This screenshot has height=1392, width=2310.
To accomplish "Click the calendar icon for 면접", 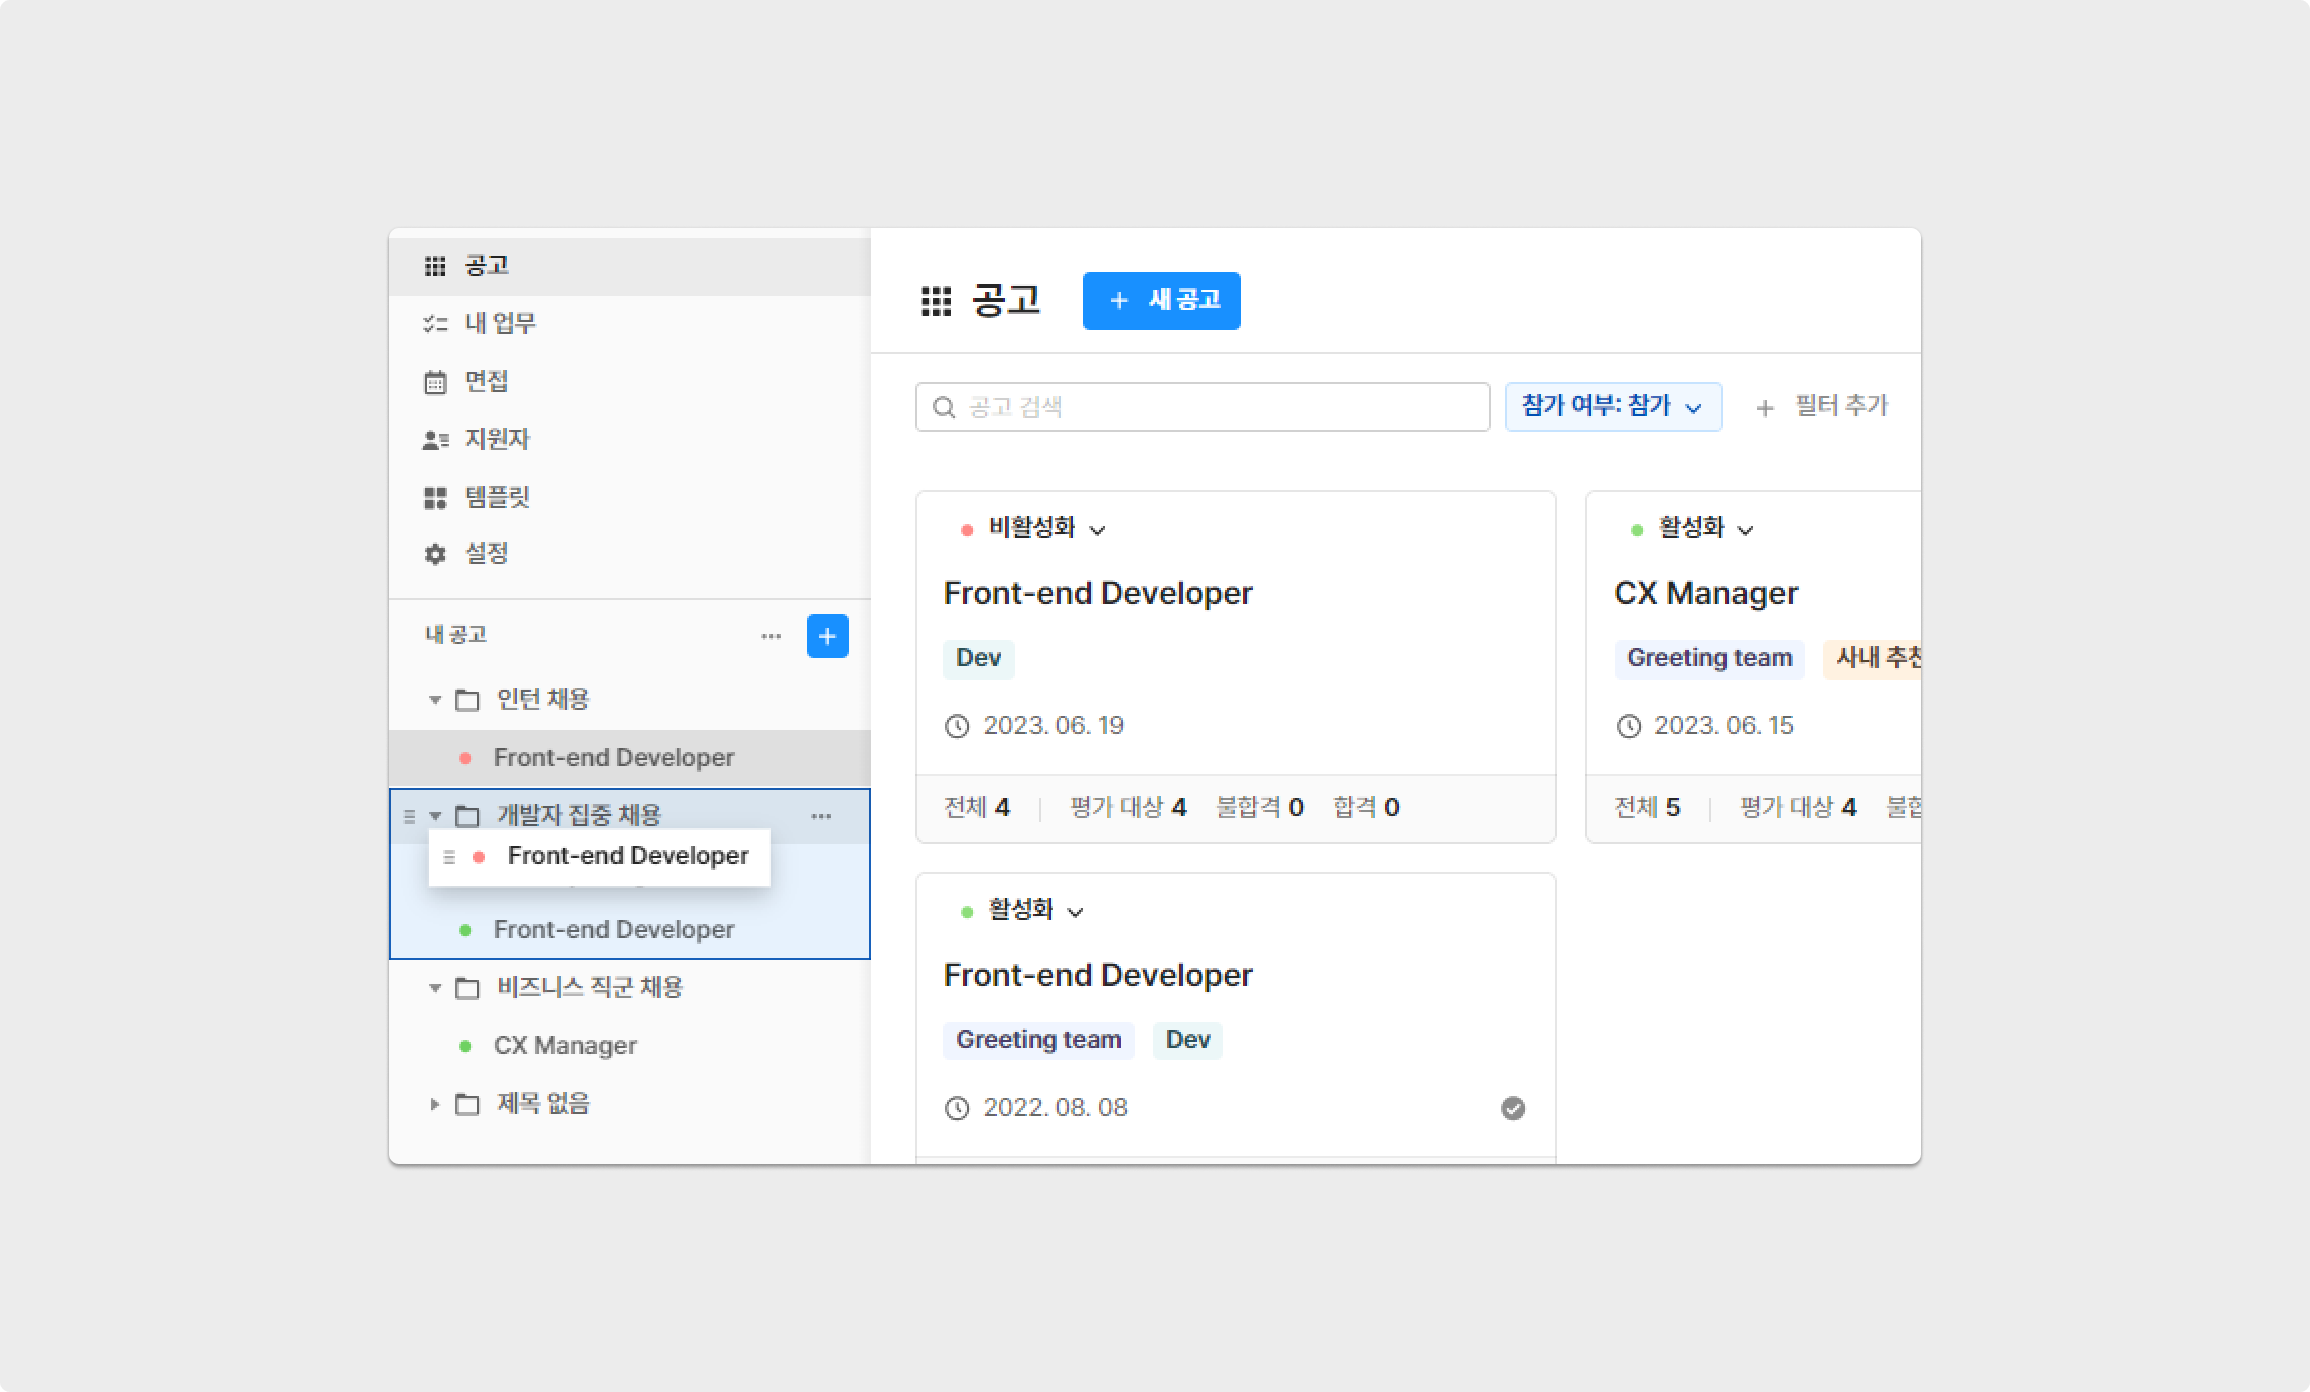I will point(435,382).
